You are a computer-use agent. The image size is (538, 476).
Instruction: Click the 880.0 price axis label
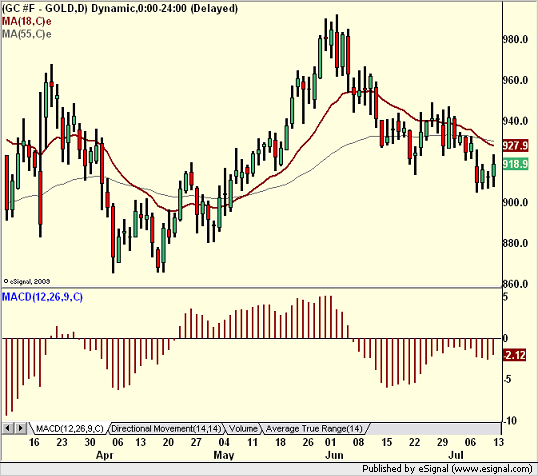coord(516,243)
